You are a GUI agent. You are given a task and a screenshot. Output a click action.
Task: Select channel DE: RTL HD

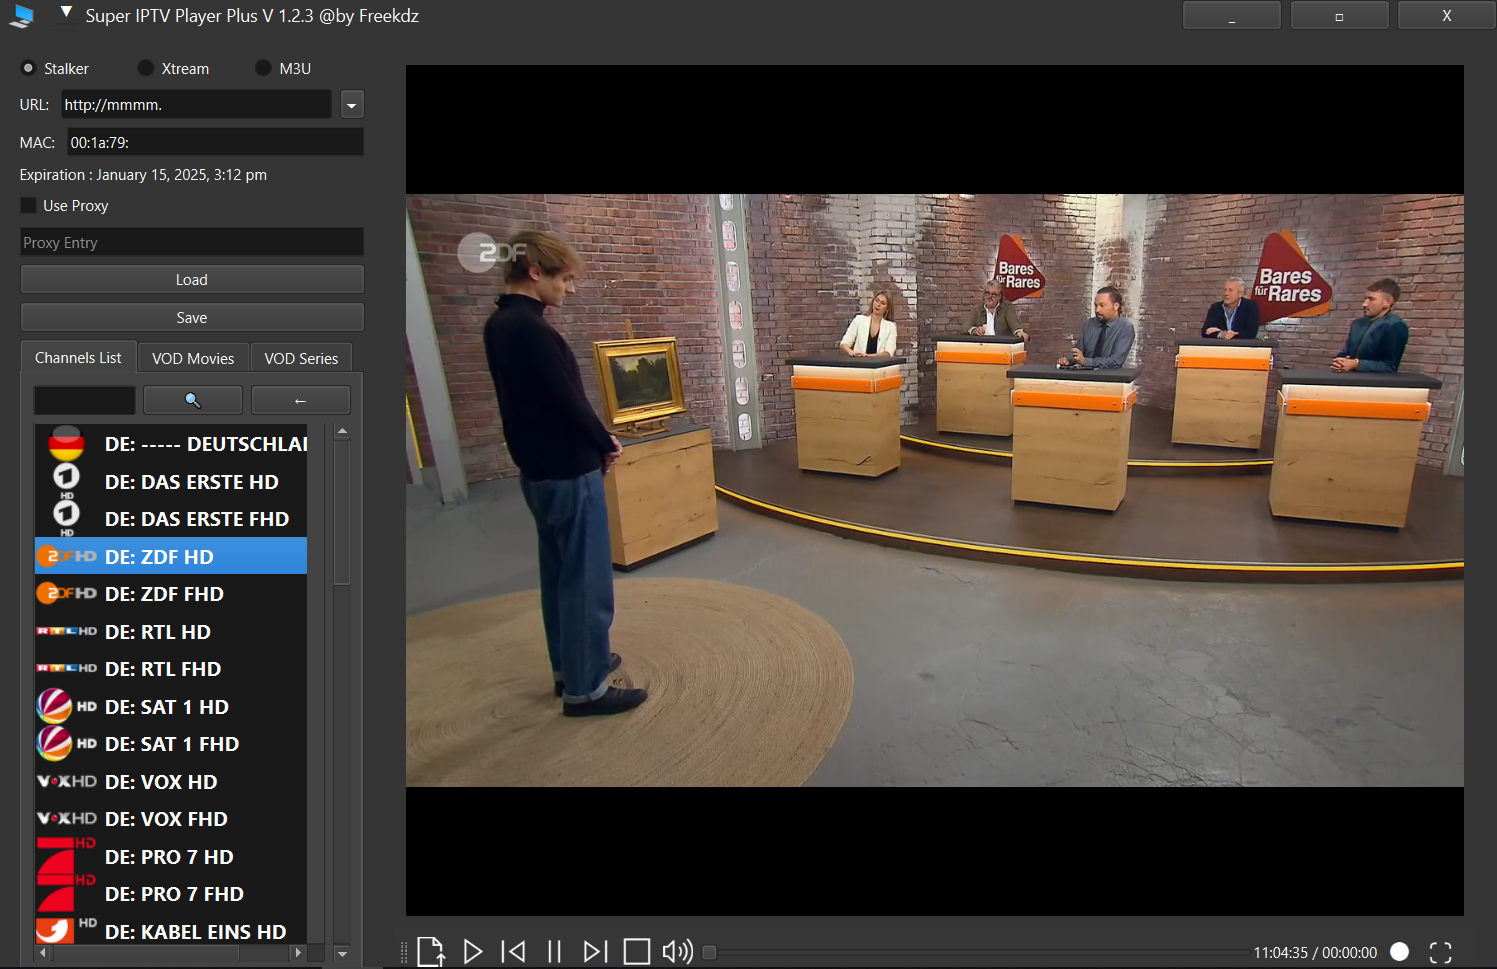(x=171, y=631)
